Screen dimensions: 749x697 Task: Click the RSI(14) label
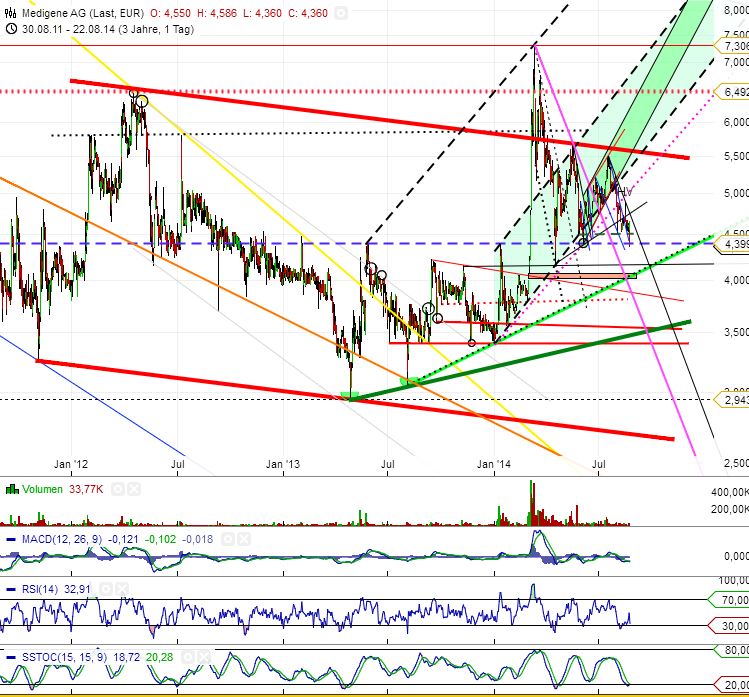[40, 590]
